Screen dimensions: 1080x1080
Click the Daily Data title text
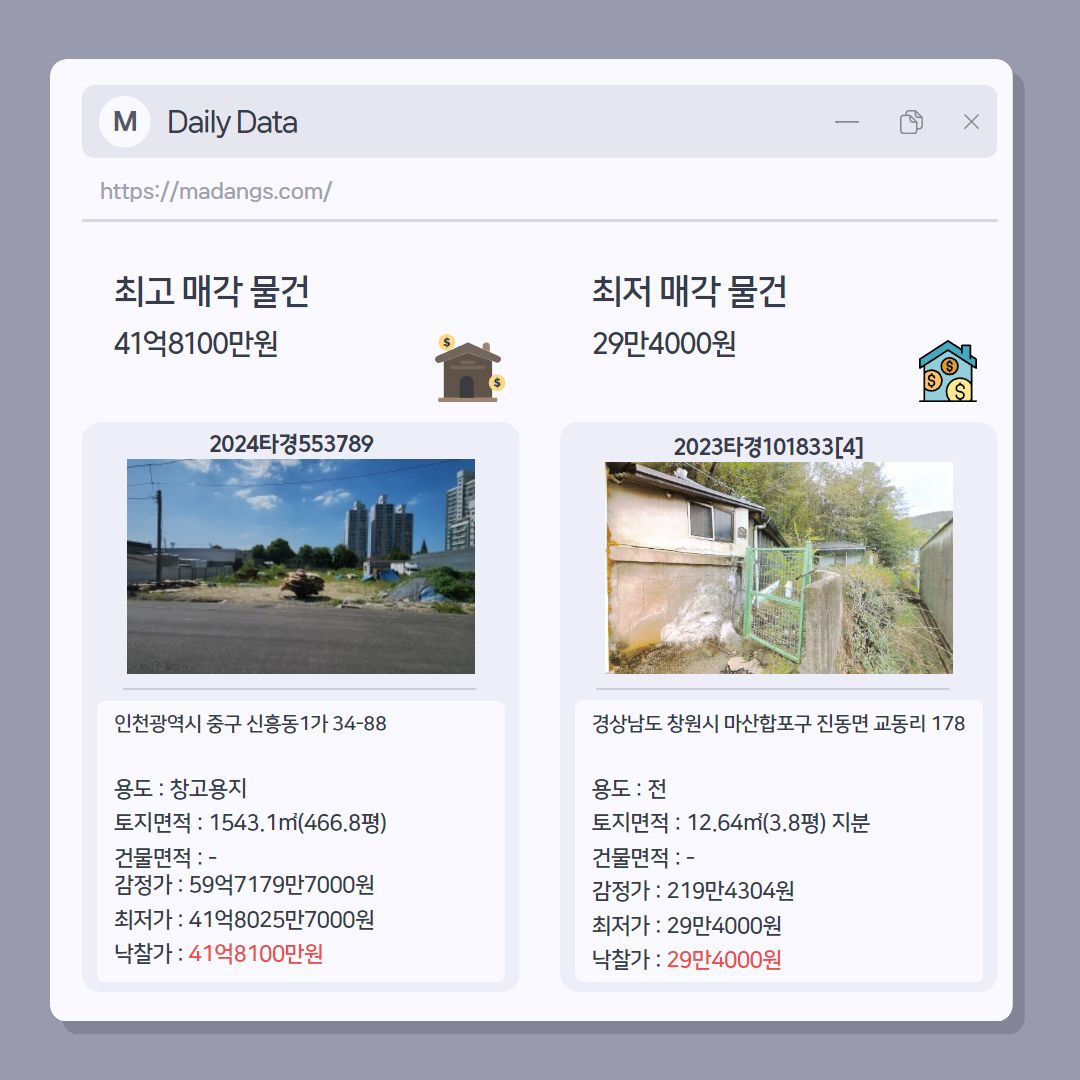(232, 122)
